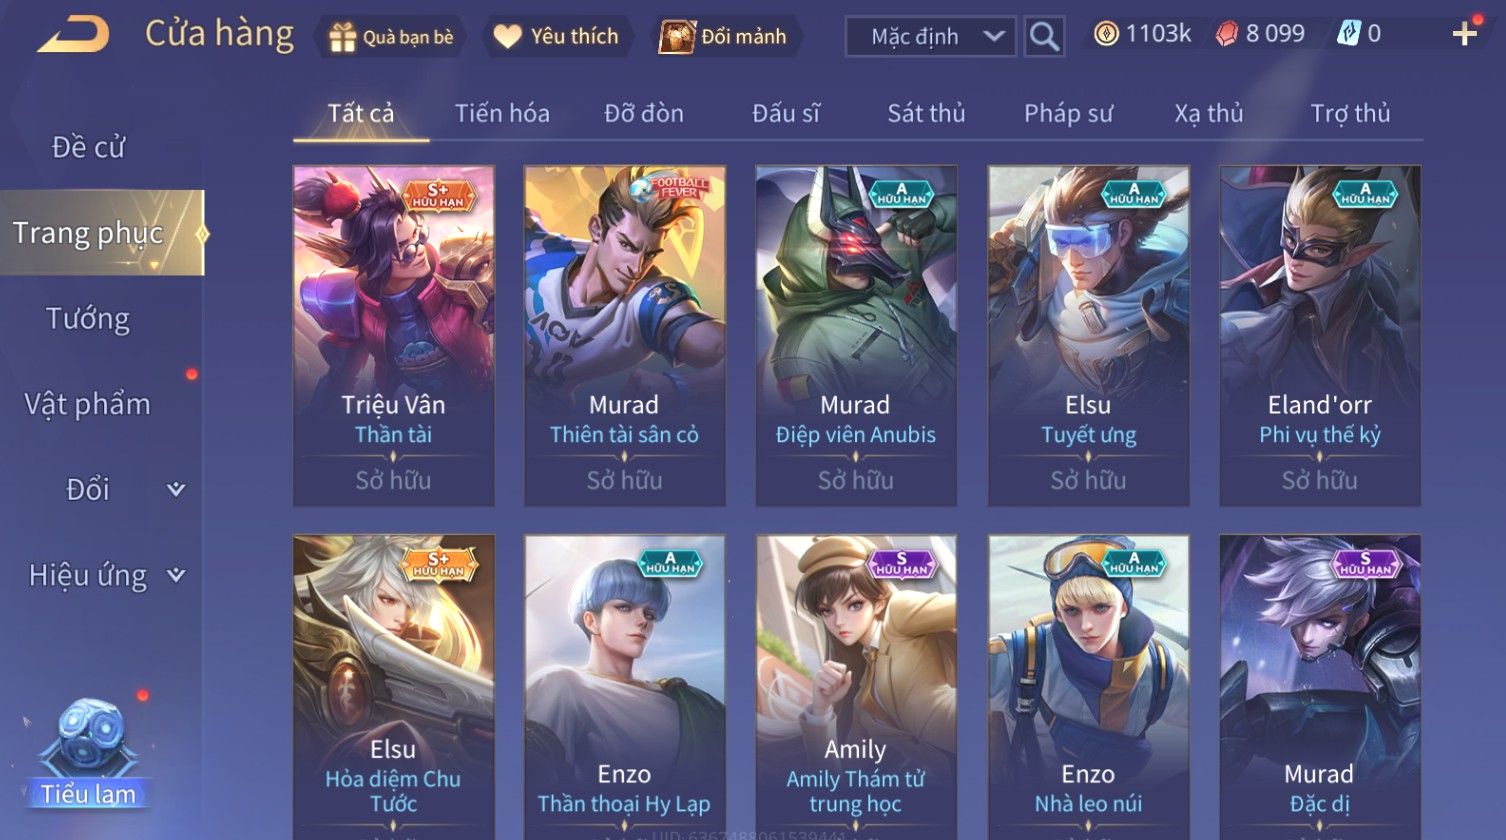Add currency with the plus icon
Screen dimensions: 1506x840
1464,35
